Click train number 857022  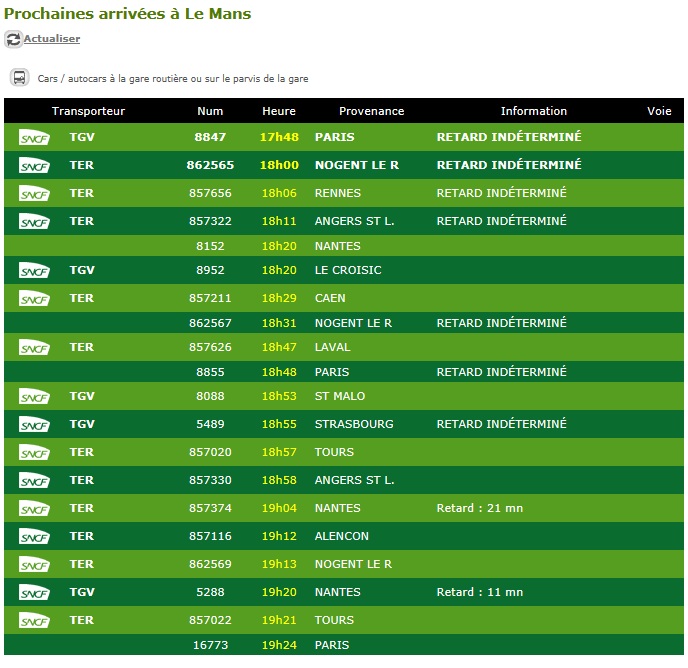(x=210, y=620)
